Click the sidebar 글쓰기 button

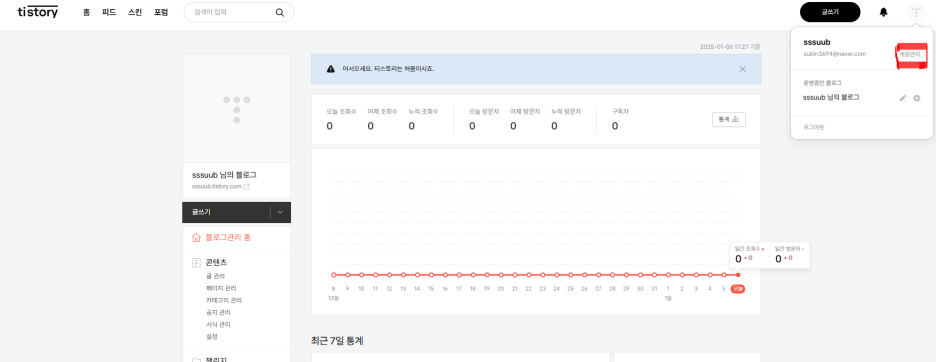coord(226,212)
